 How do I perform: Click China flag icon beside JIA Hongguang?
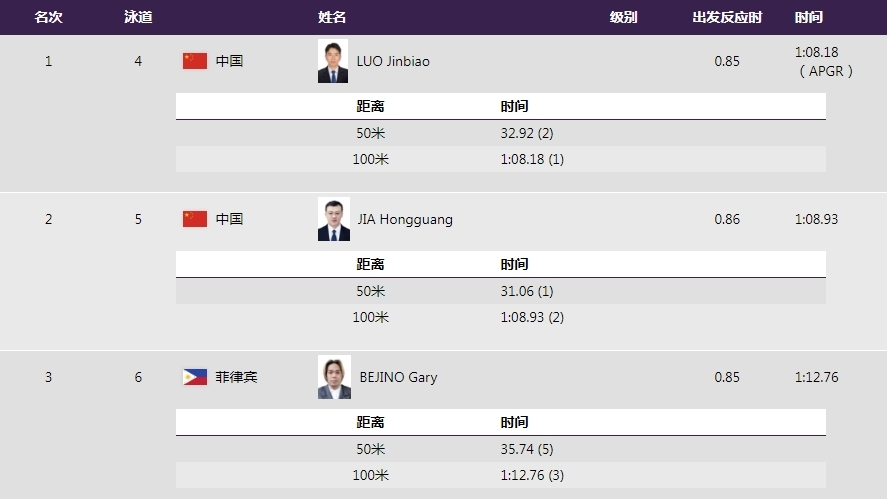[195, 219]
